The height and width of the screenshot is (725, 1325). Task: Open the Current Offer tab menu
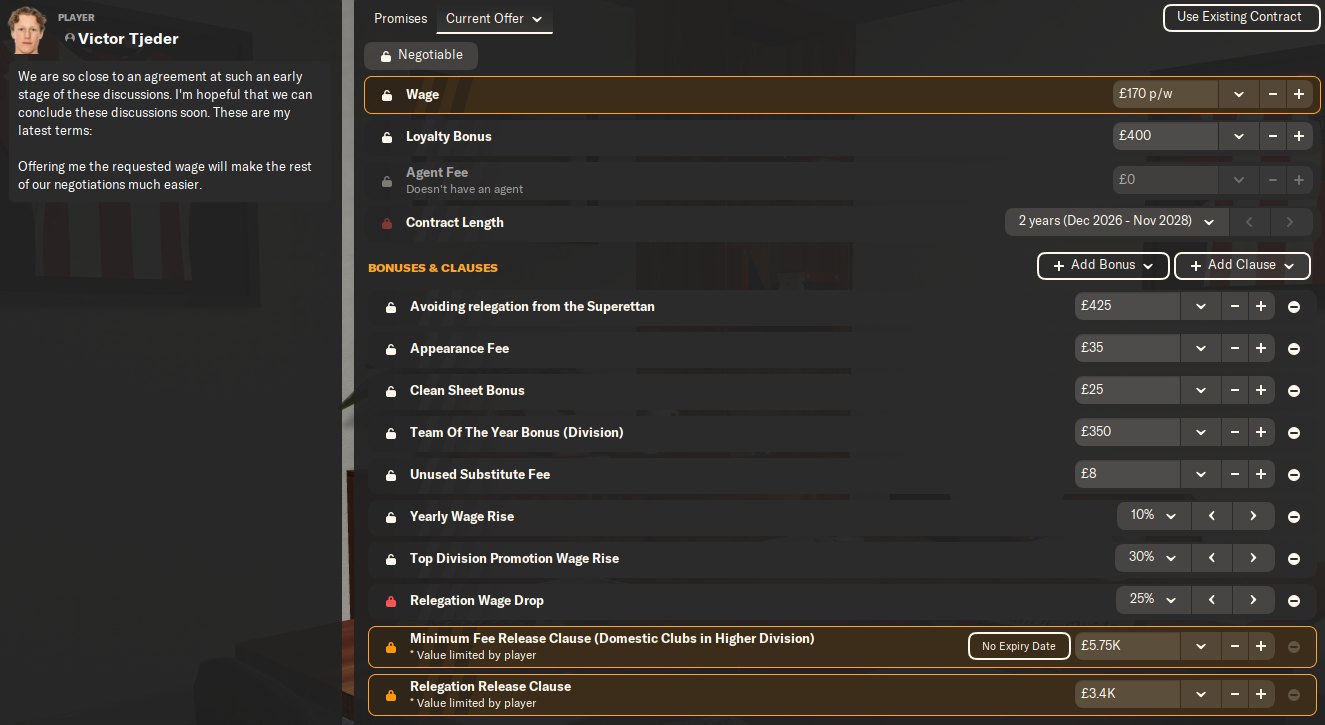(494, 19)
